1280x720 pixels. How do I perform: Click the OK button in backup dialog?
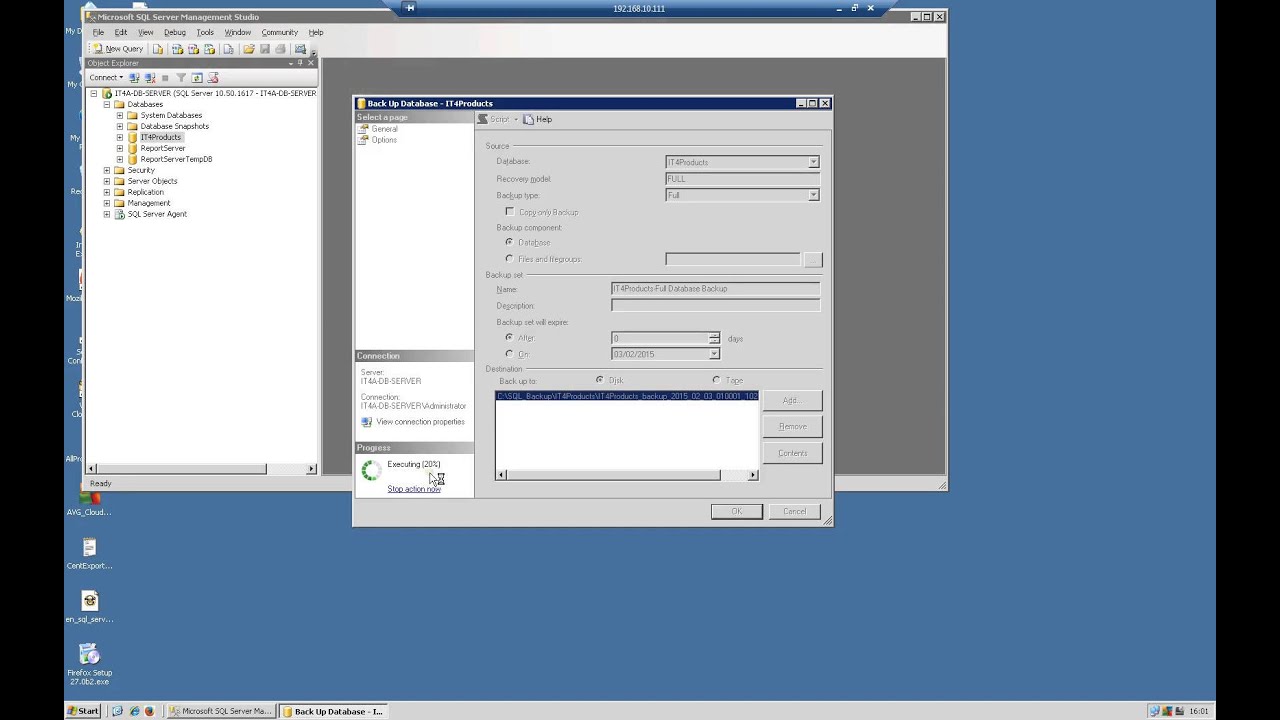tap(737, 511)
